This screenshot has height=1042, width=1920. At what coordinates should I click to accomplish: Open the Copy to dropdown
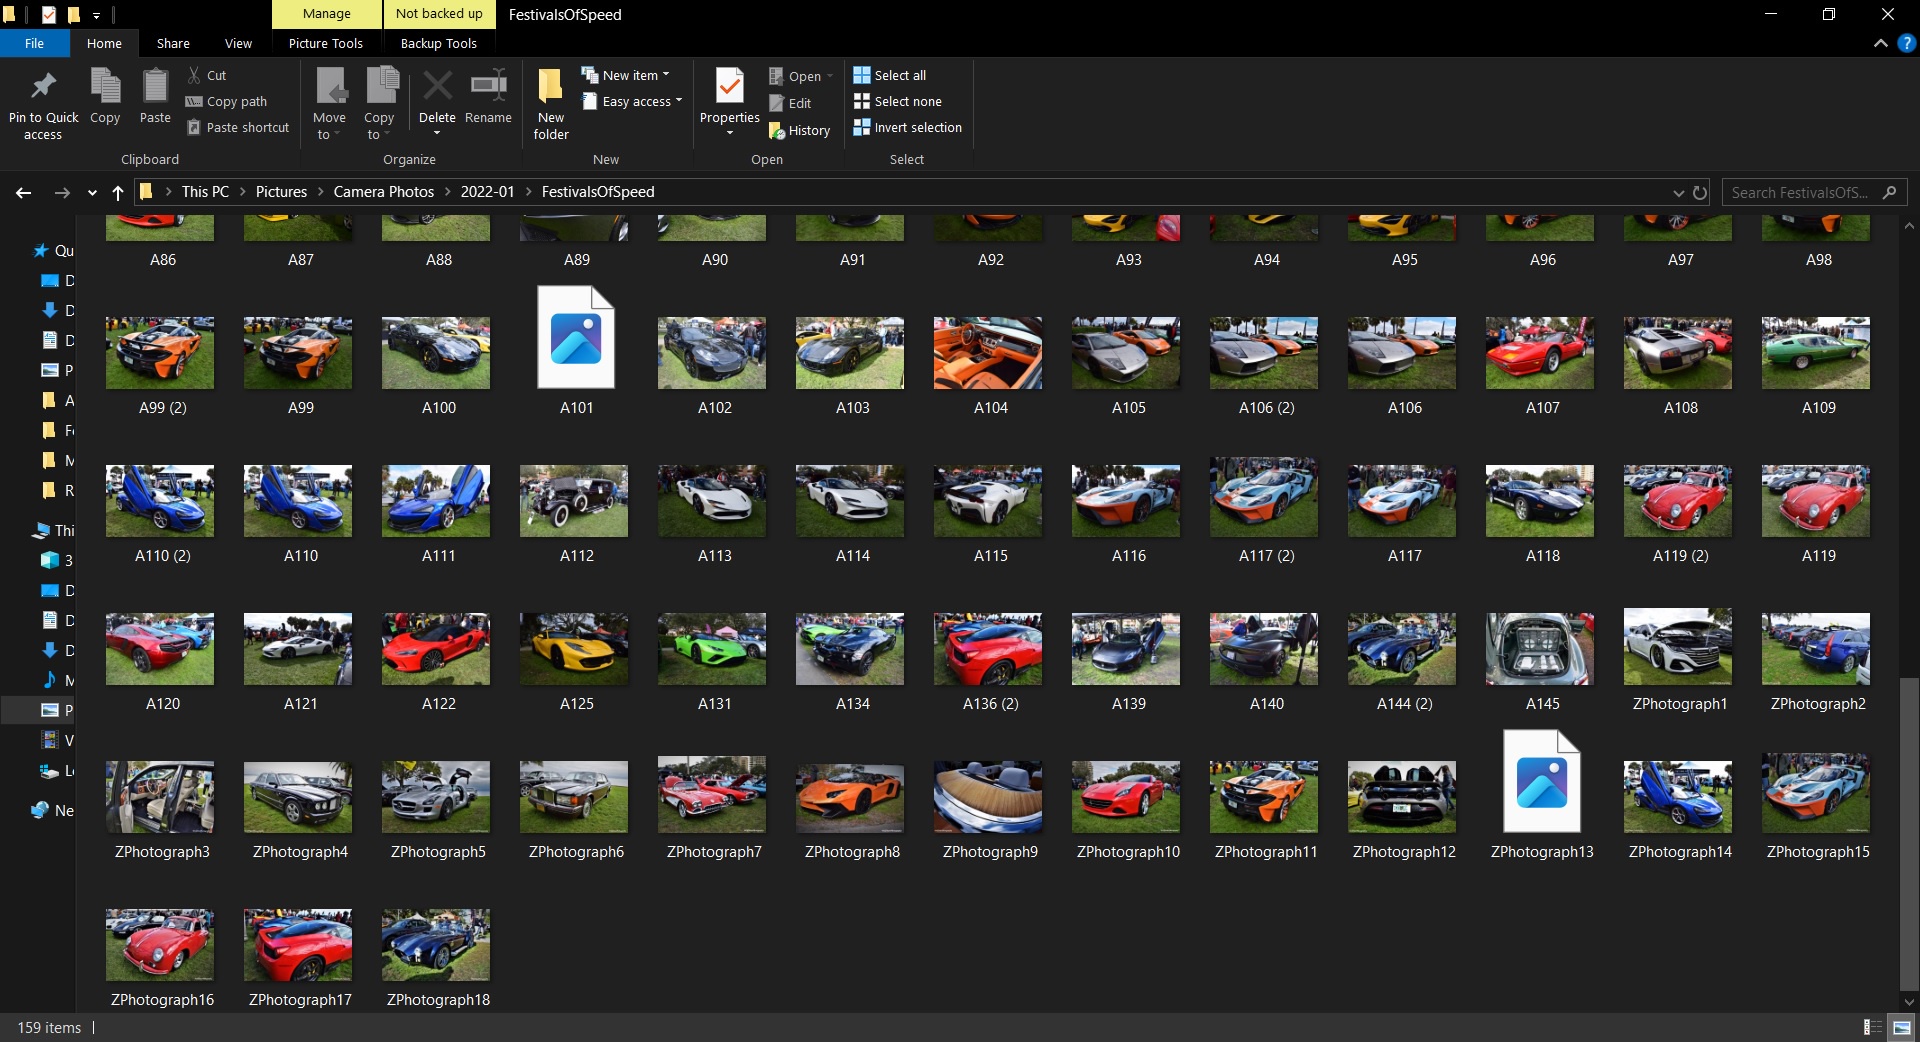pyautogui.click(x=379, y=125)
